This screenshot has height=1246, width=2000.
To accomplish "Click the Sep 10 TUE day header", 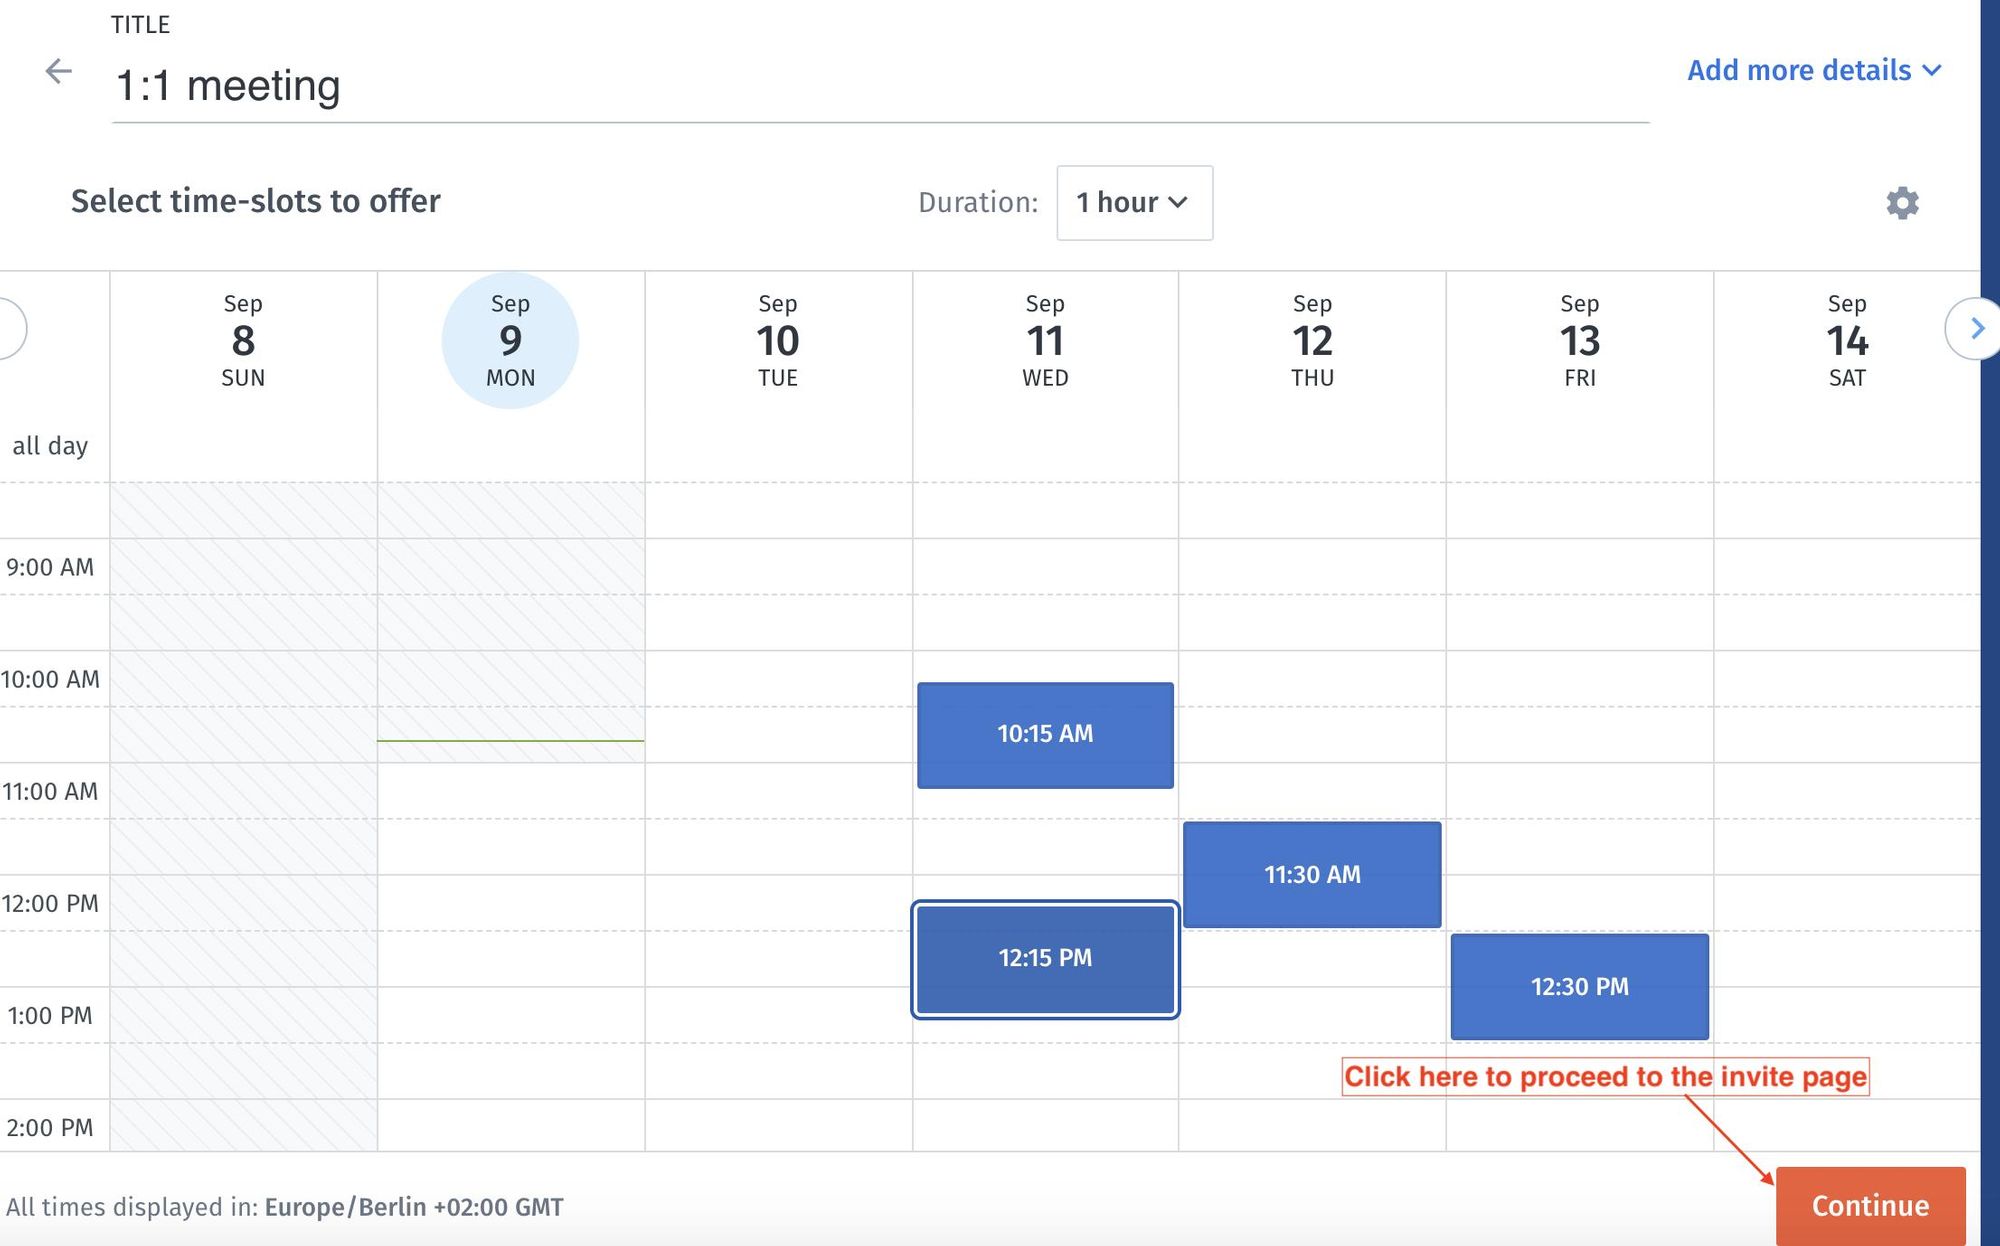I will 778,341.
